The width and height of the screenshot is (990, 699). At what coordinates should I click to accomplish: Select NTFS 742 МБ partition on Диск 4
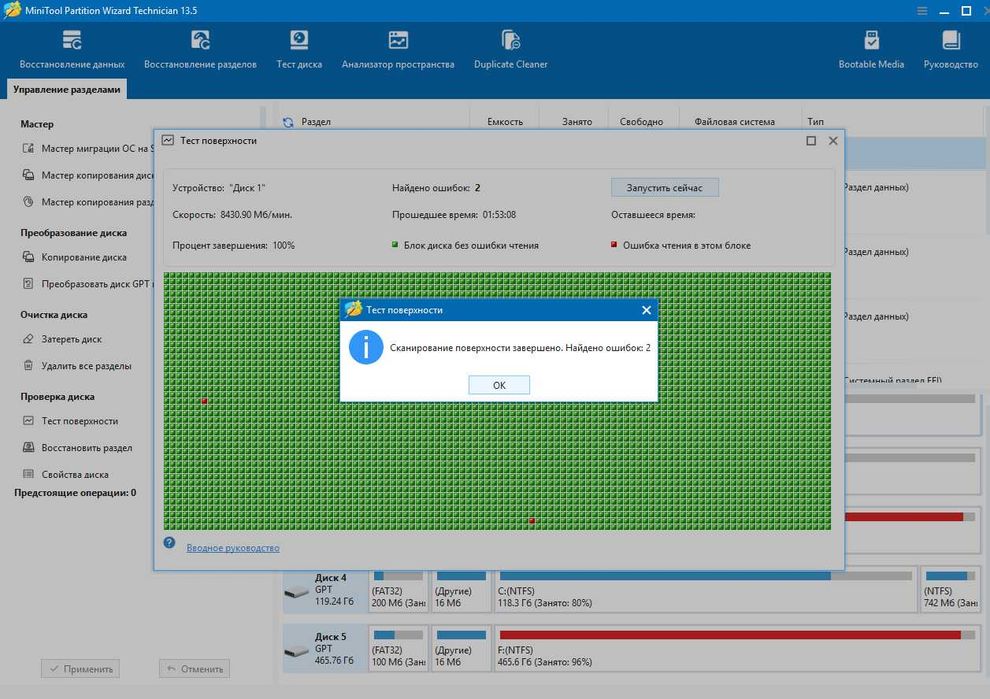pyautogui.click(x=950, y=590)
